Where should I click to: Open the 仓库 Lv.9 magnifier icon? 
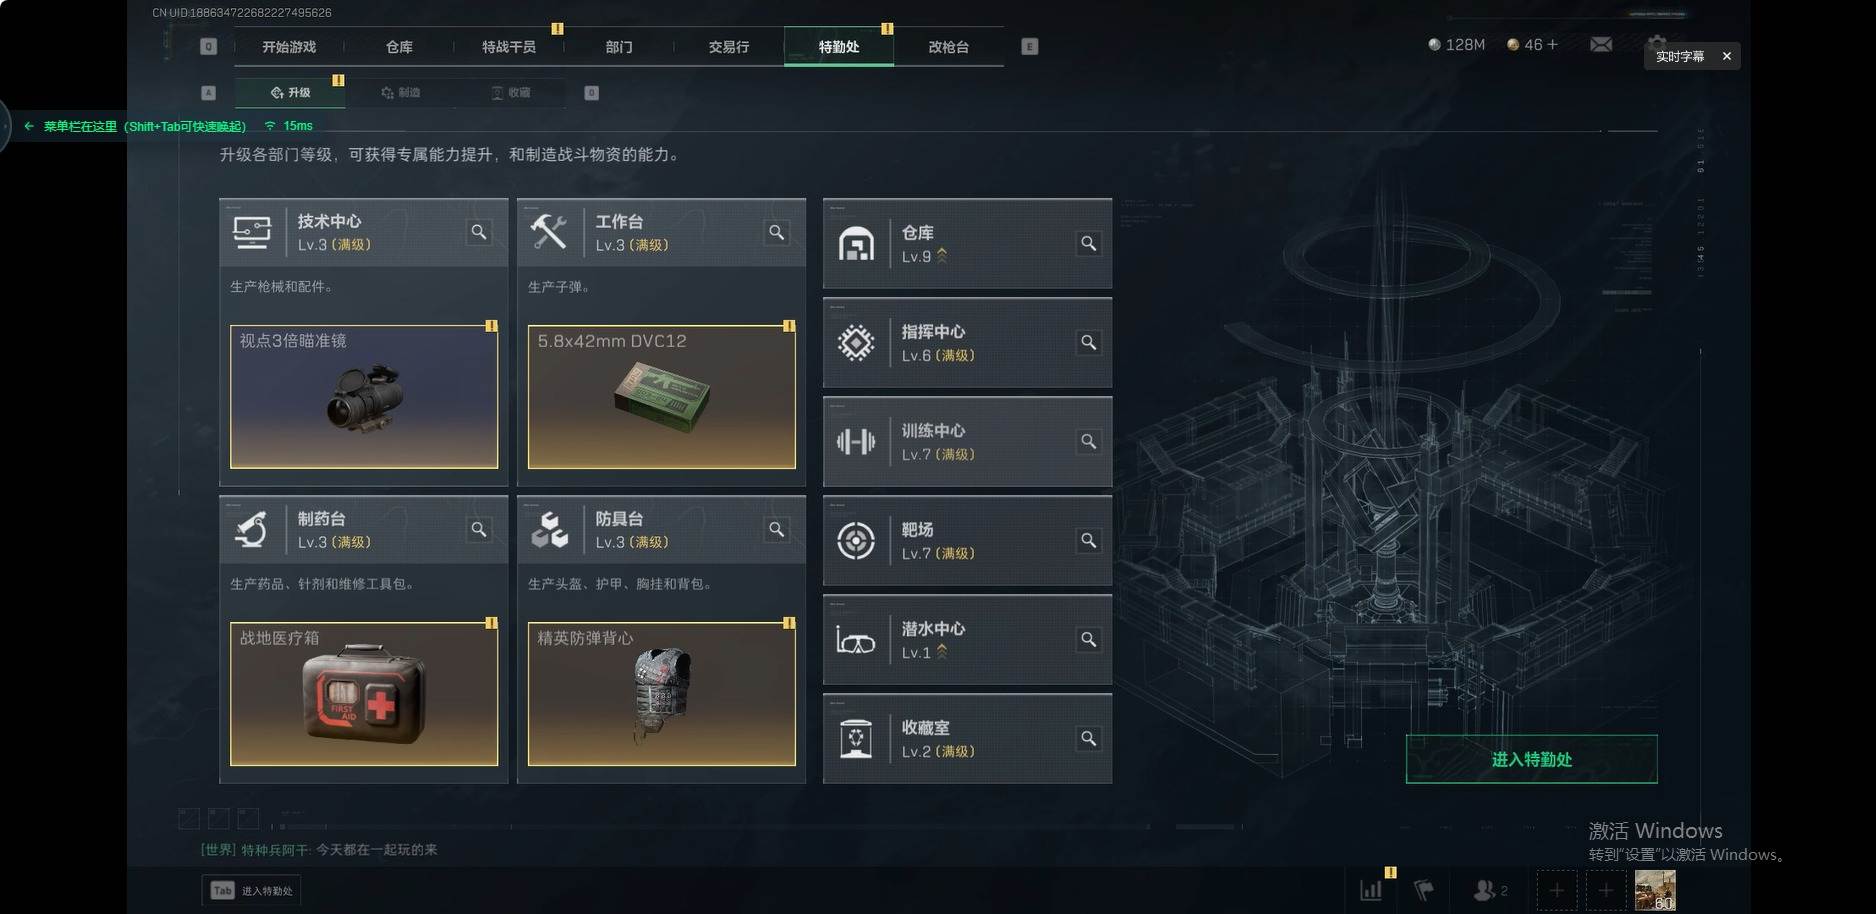click(1088, 243)
